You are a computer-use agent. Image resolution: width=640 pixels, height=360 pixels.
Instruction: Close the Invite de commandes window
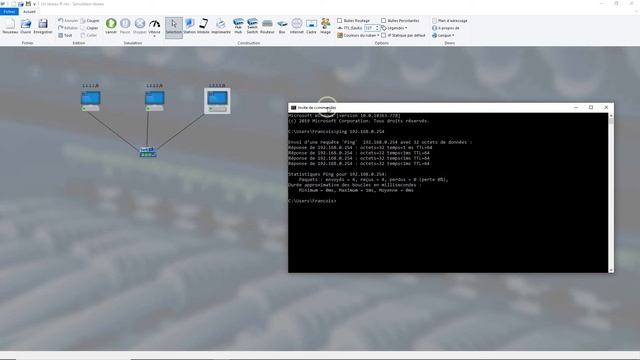point(606,107)
